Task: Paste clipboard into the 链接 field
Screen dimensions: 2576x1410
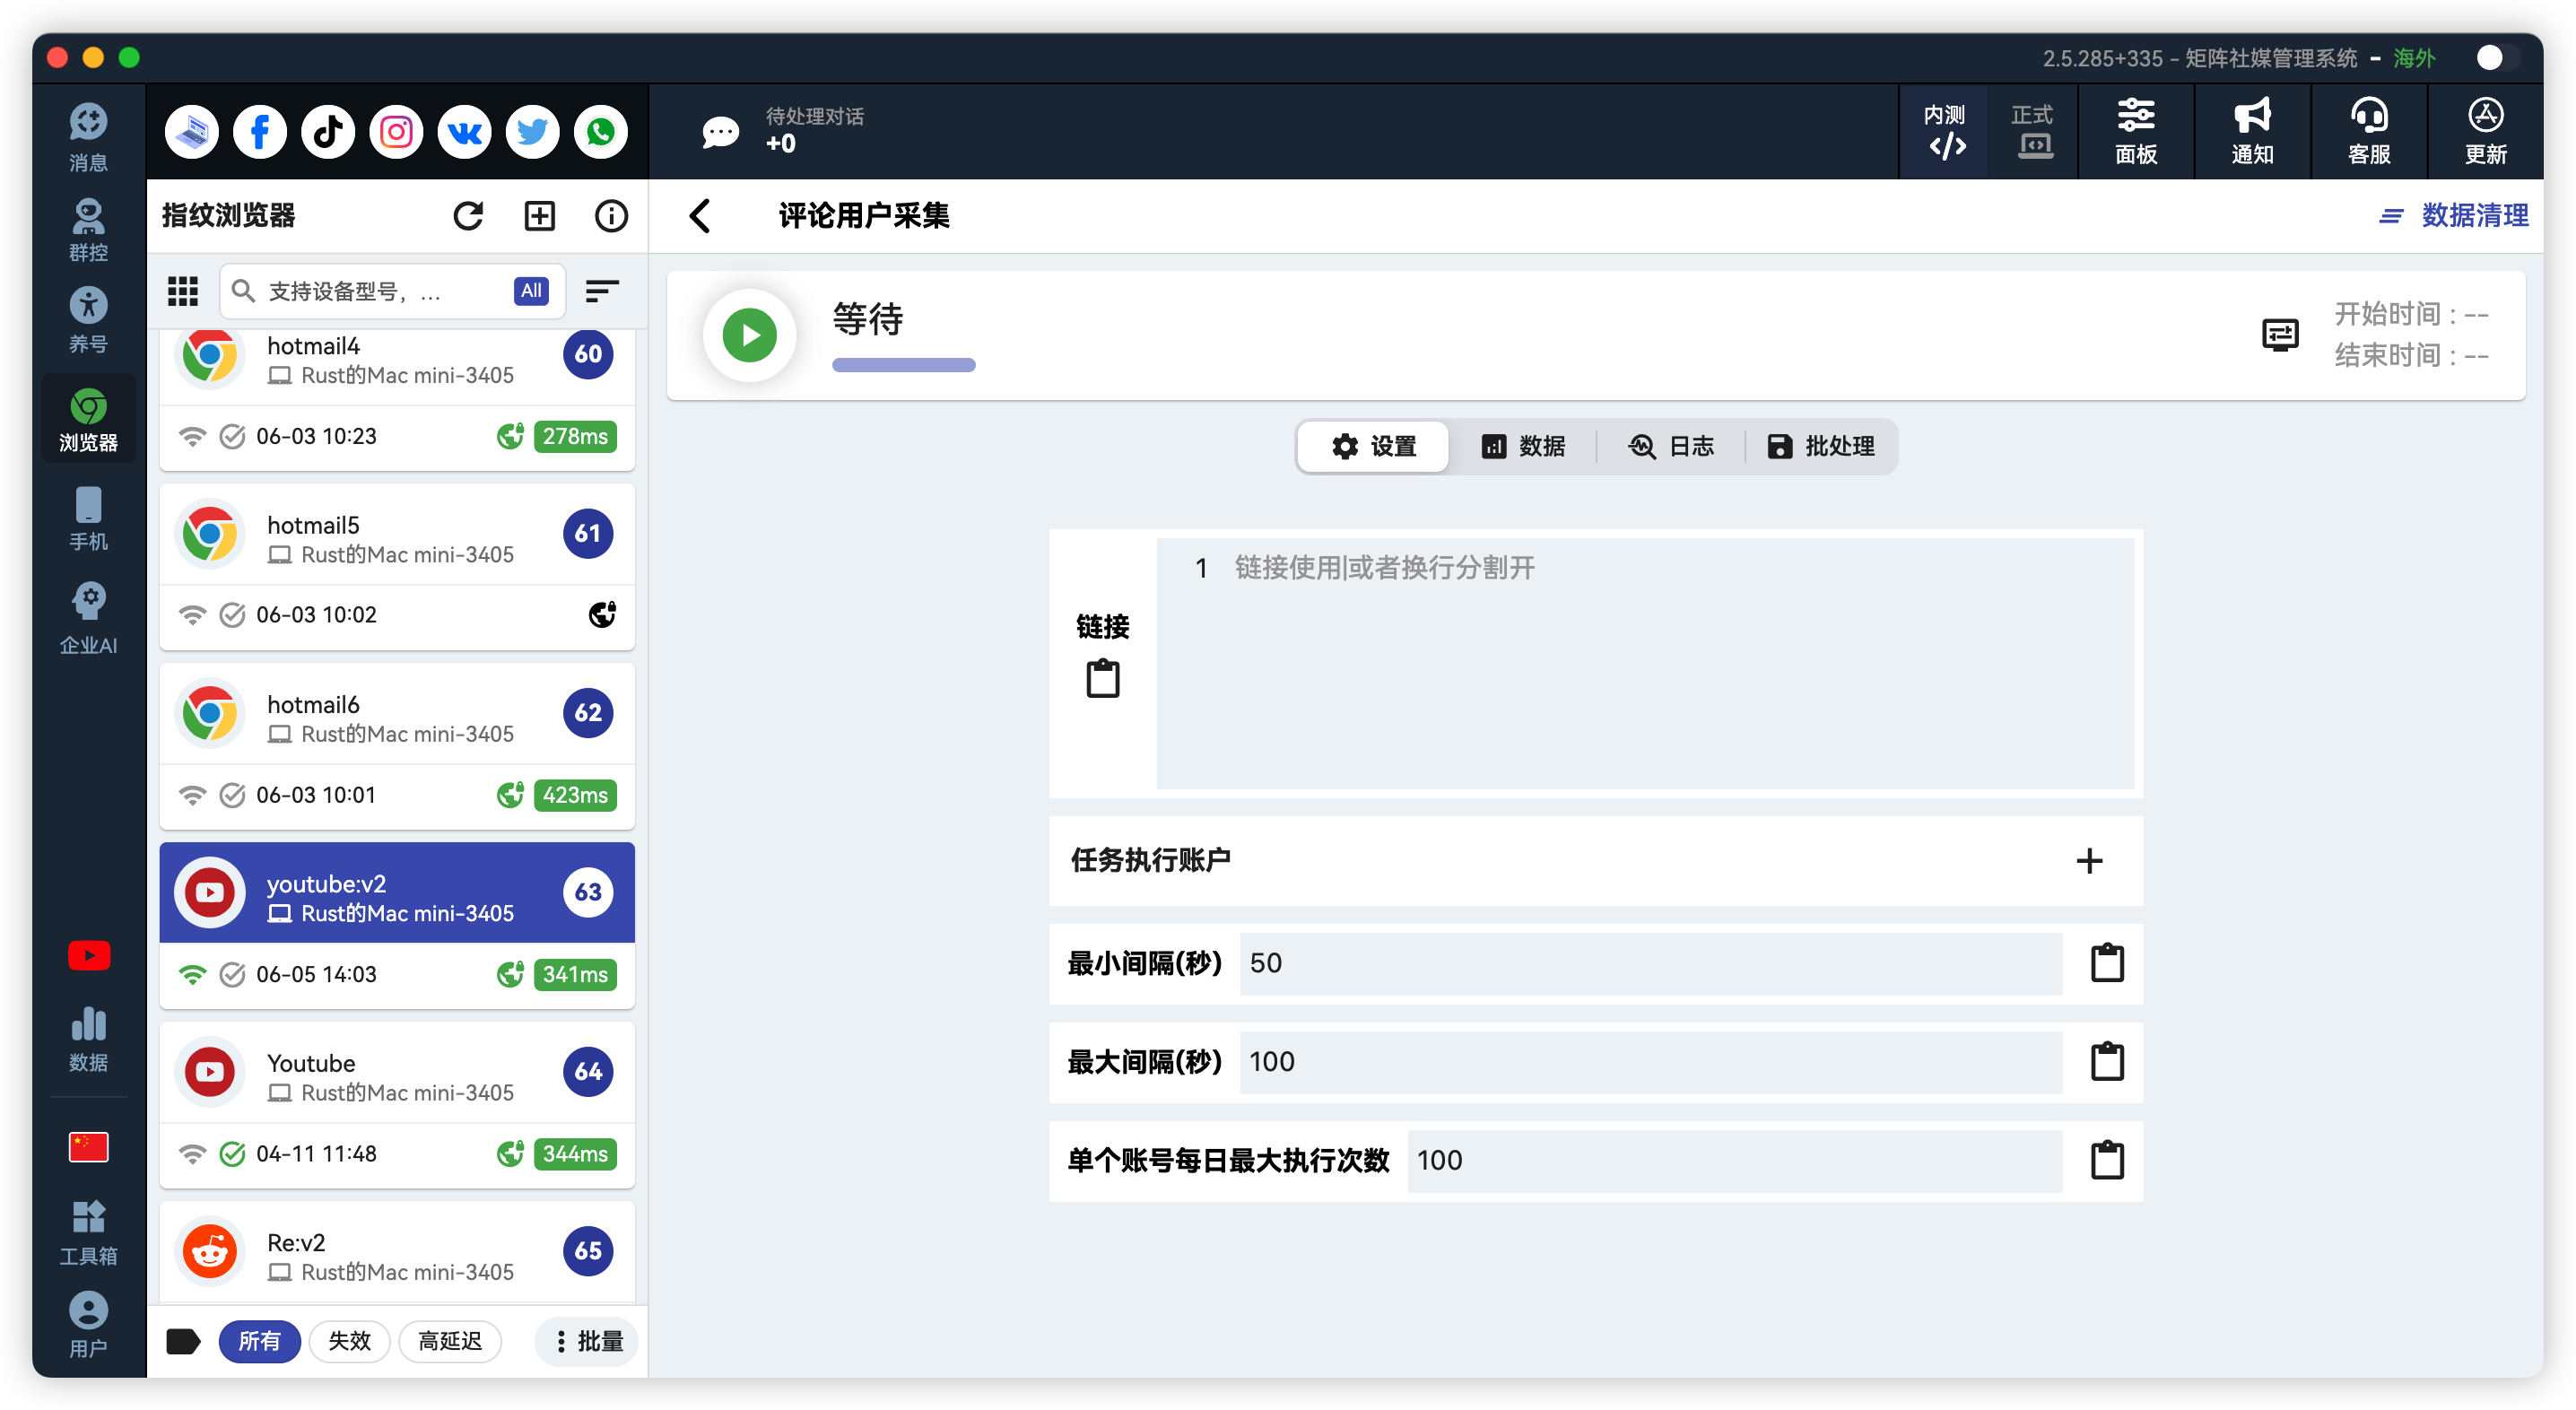Action: pyautogui.click(x=1102, y=678)
